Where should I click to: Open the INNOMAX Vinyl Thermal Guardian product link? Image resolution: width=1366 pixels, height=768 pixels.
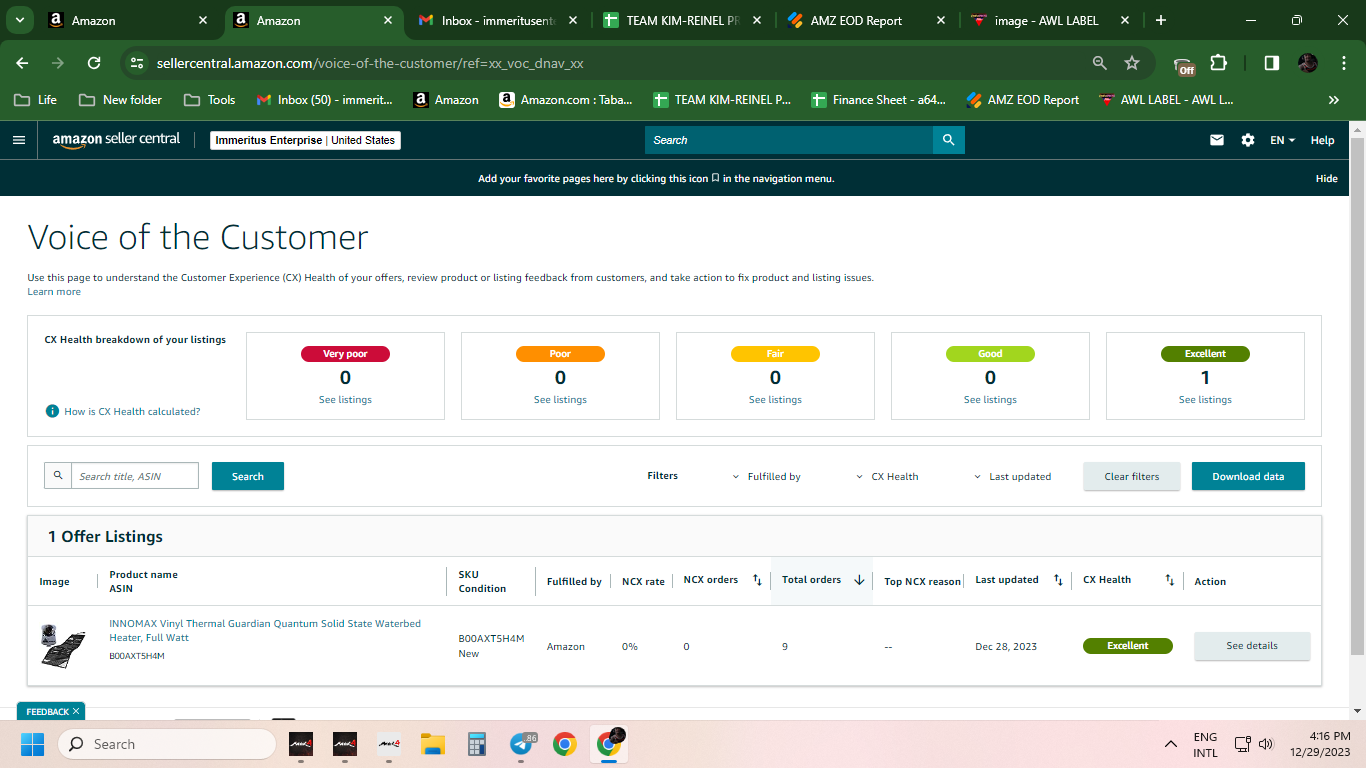265,630
